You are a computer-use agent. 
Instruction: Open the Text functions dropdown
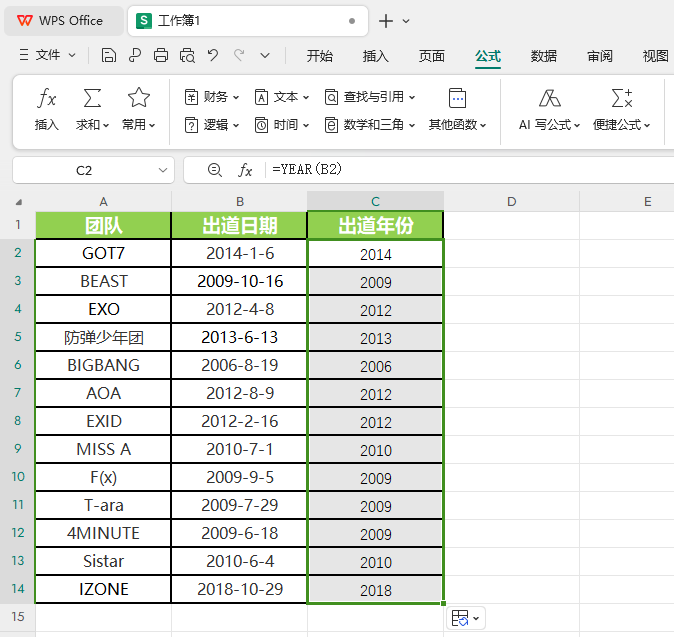(x=282, y=97)
